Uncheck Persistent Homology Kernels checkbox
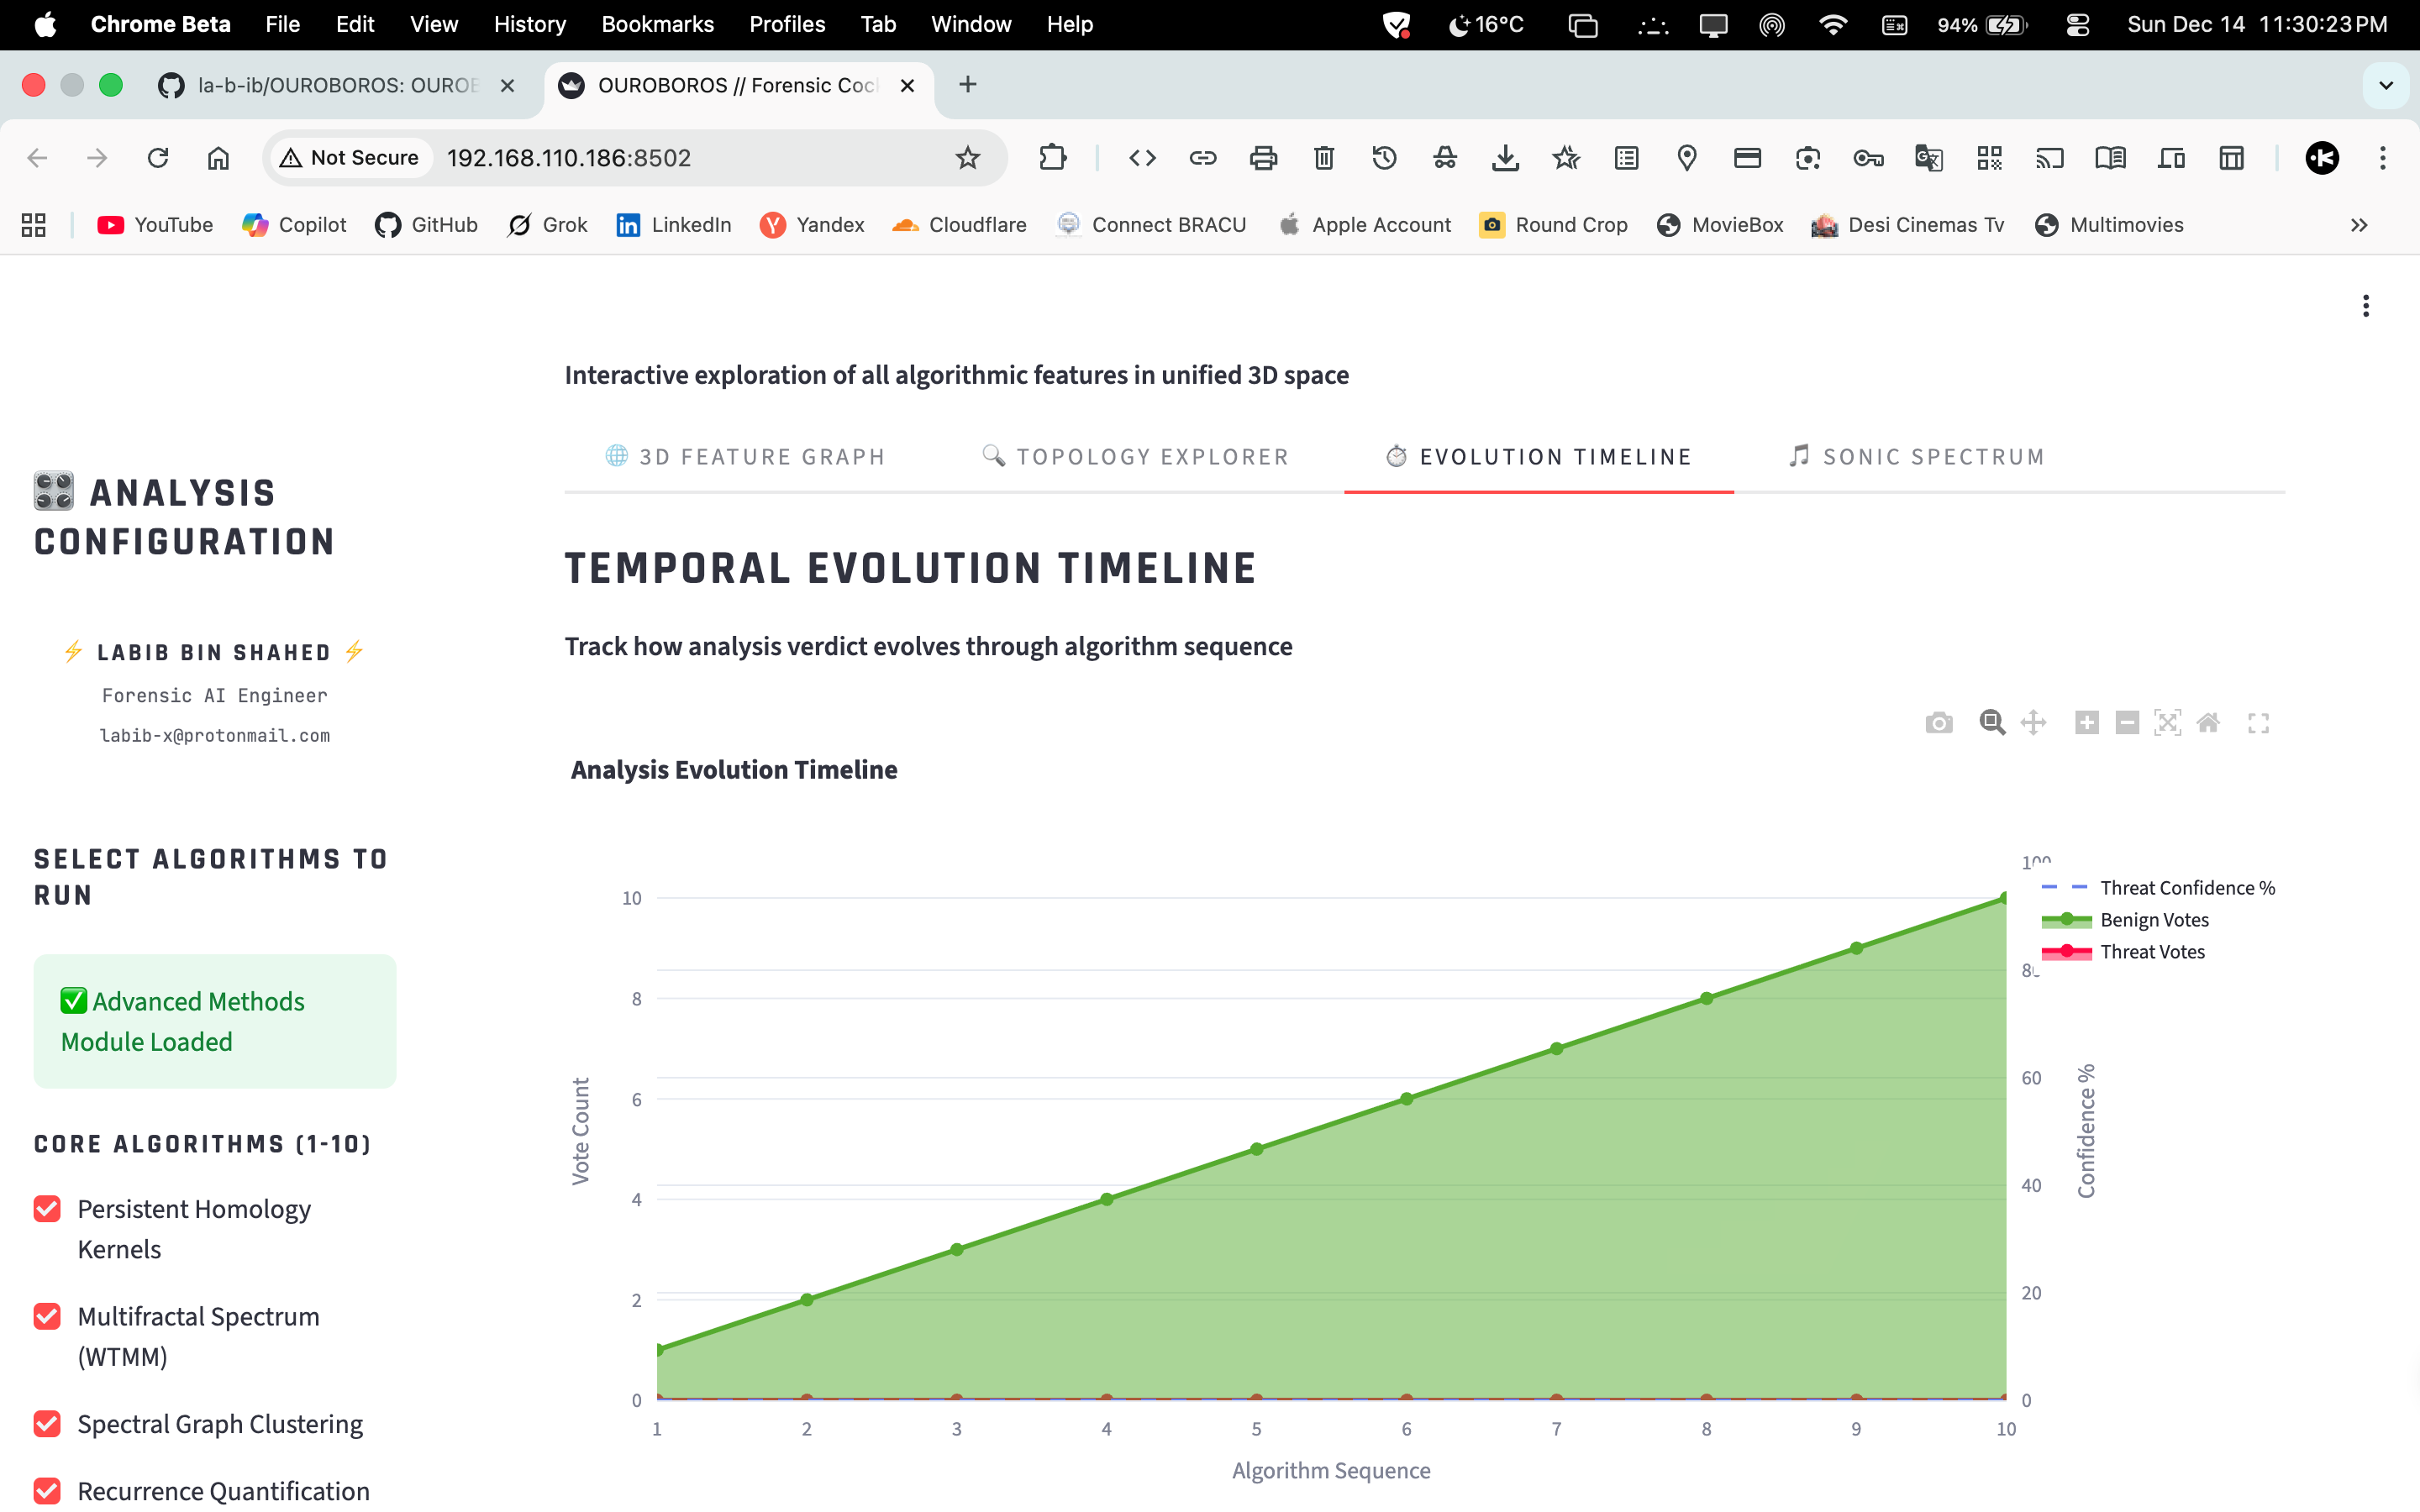 tap(47, 1209)
